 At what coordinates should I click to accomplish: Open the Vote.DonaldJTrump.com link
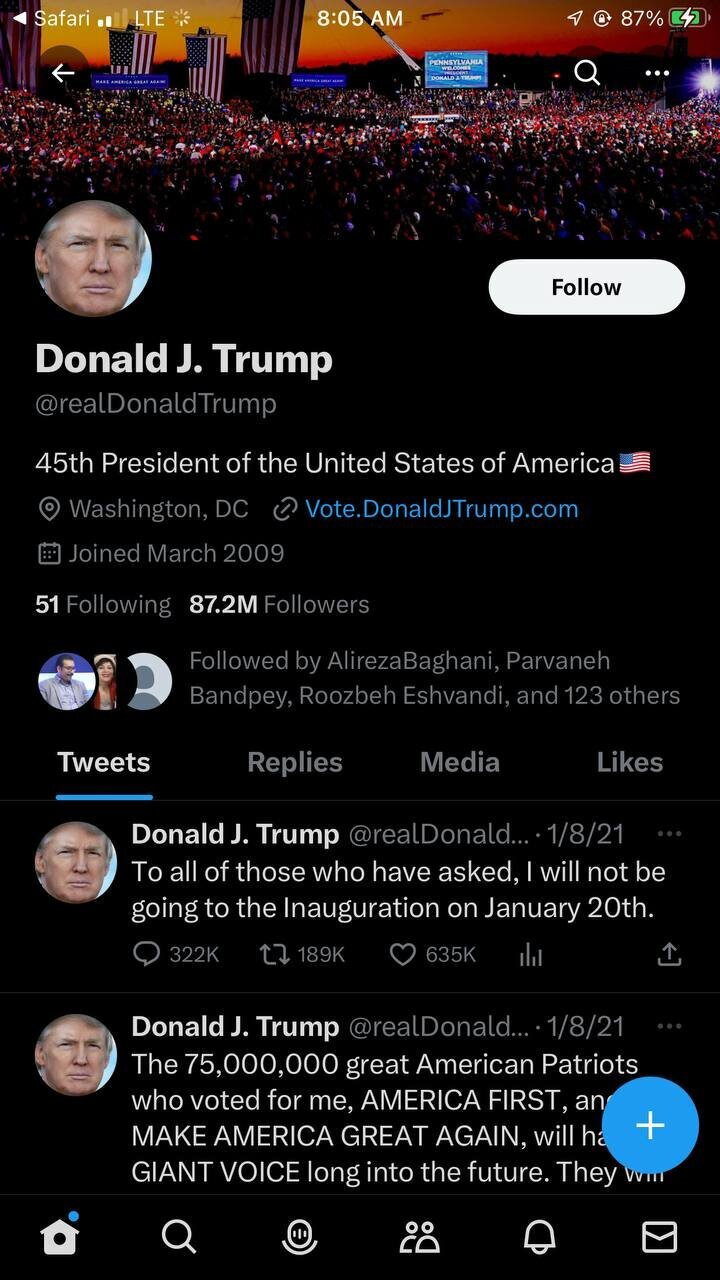(x=441, y=508)
